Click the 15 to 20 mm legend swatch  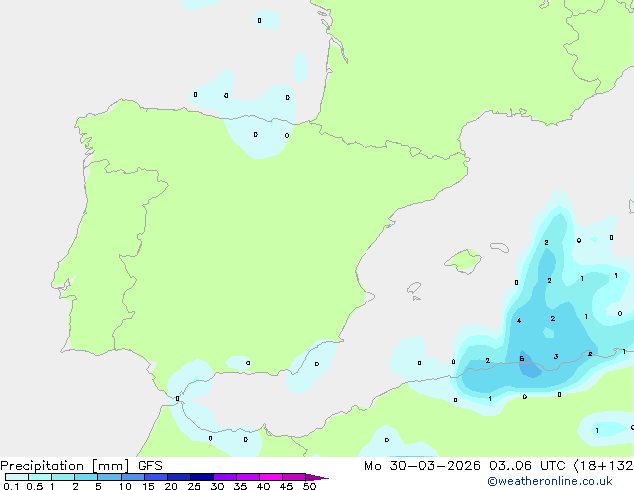click(155, 477)
